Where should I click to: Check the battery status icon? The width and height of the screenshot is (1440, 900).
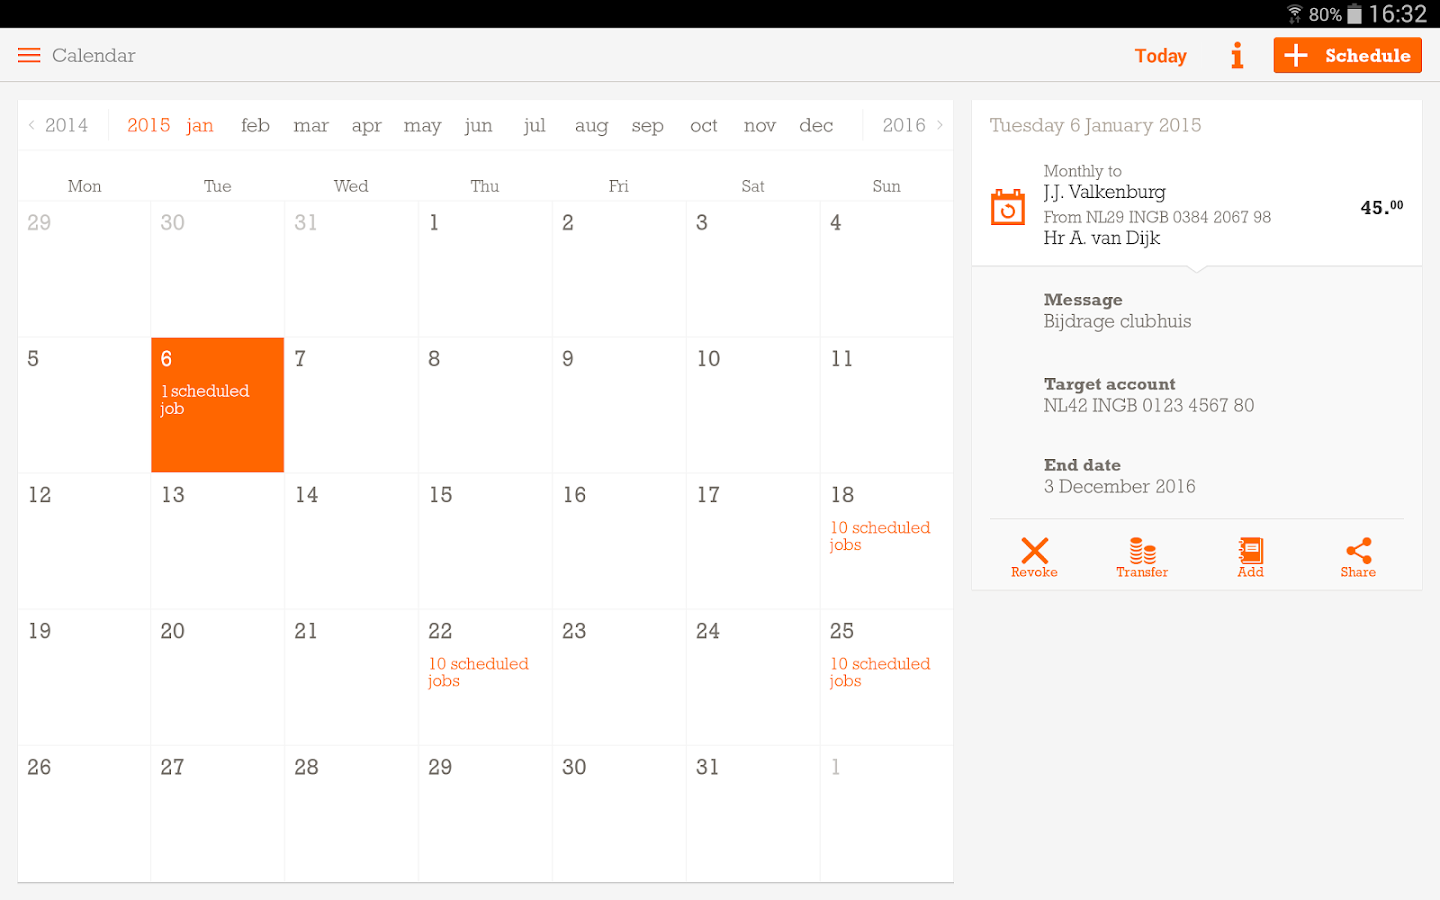pyautogui.click(x=1354, y=14)
